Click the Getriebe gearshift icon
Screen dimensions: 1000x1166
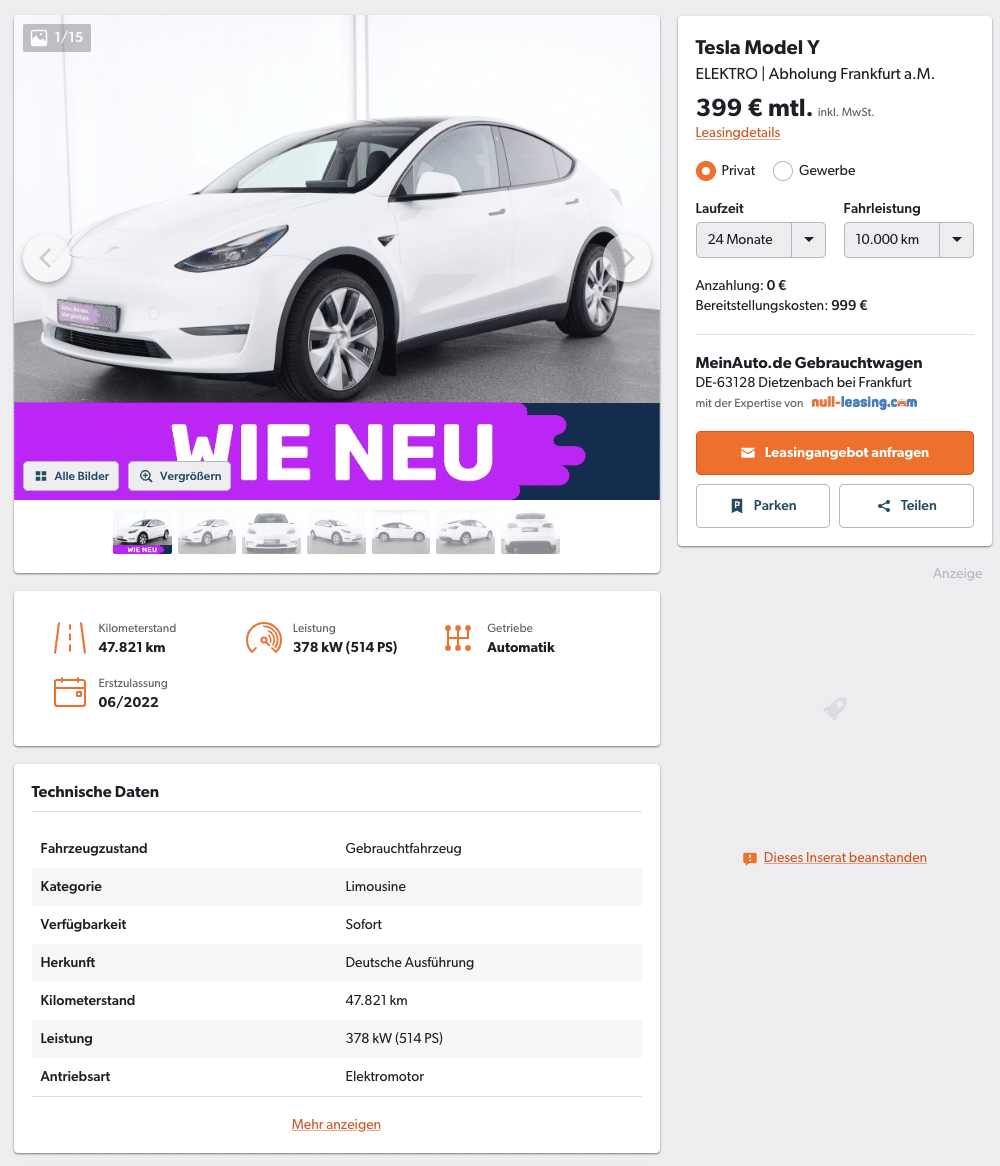pyautogui.click(x=458, y=638)
